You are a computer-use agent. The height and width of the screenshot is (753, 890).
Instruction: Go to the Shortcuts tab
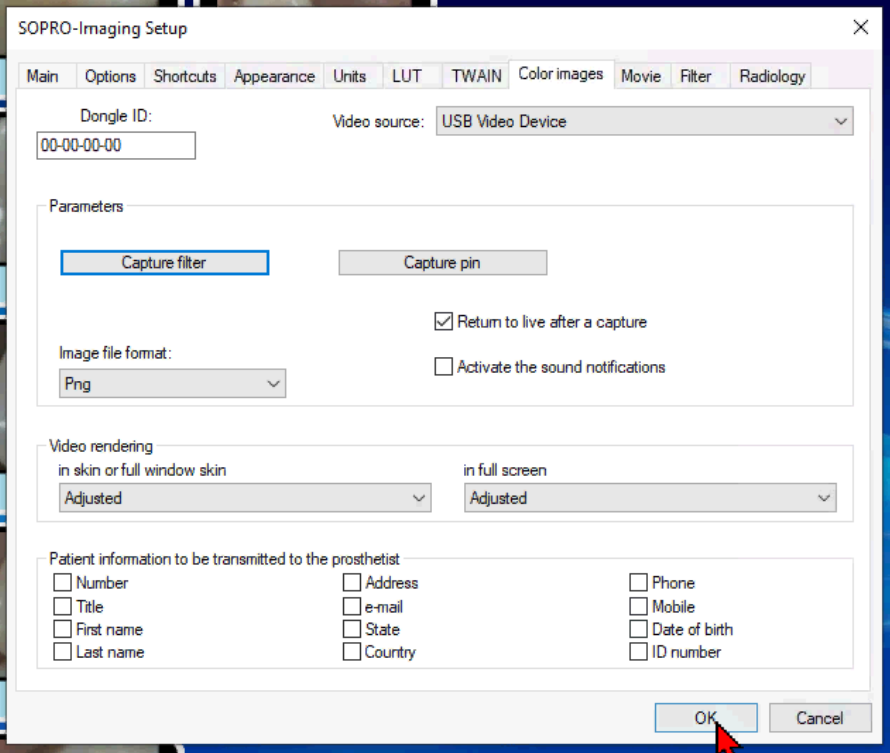pos(185,76)
